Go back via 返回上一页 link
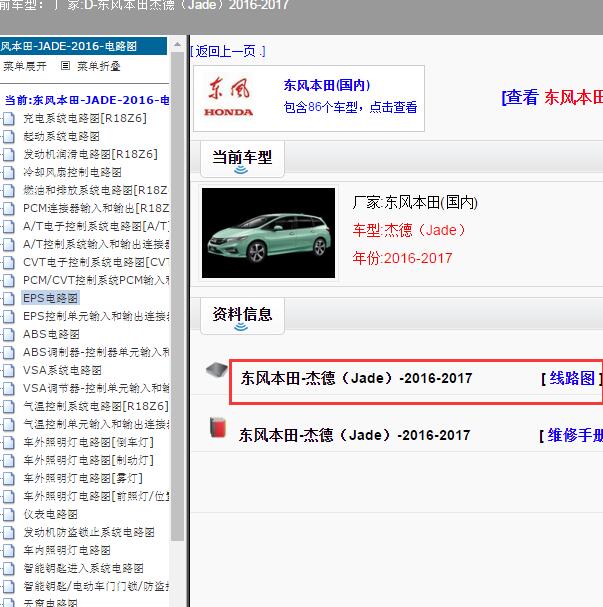603x607 pixels. (x=228, y=51)
